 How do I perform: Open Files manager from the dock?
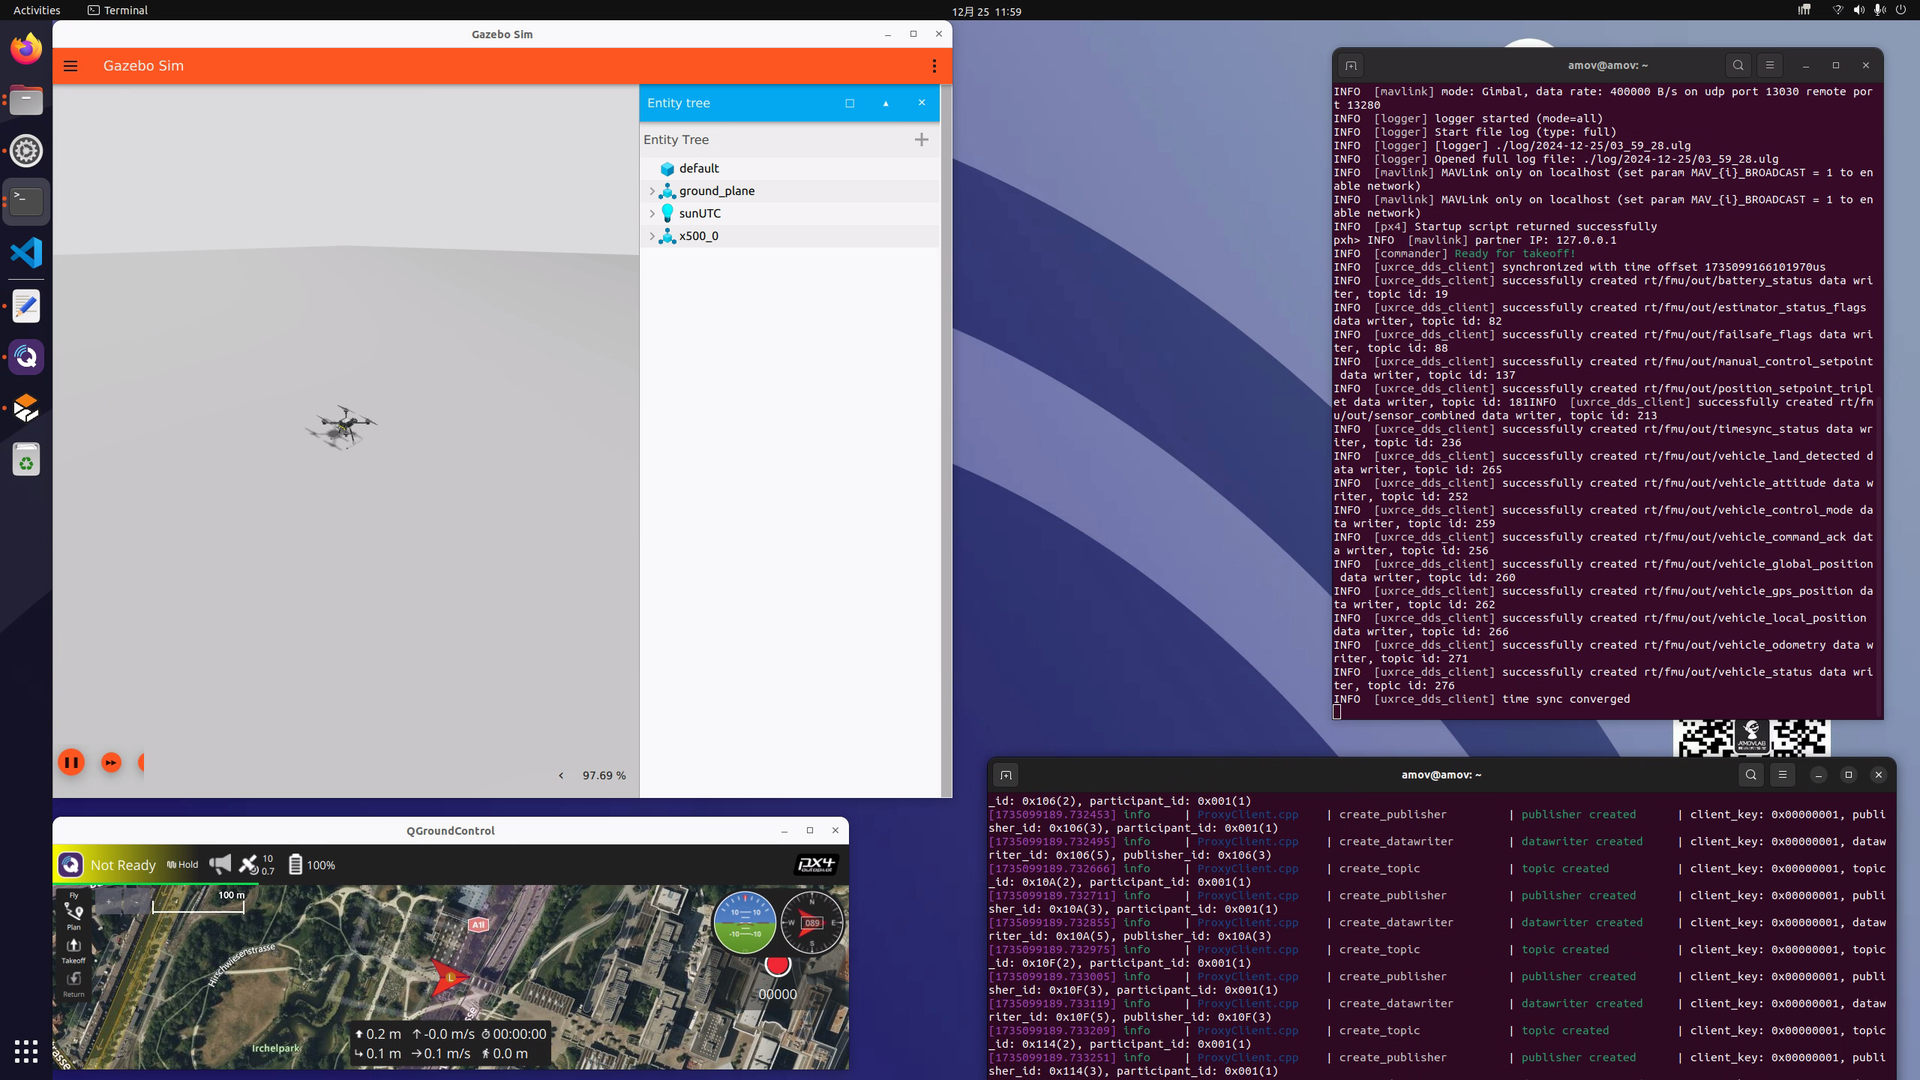pyautogui.click(x=26, y=100)
